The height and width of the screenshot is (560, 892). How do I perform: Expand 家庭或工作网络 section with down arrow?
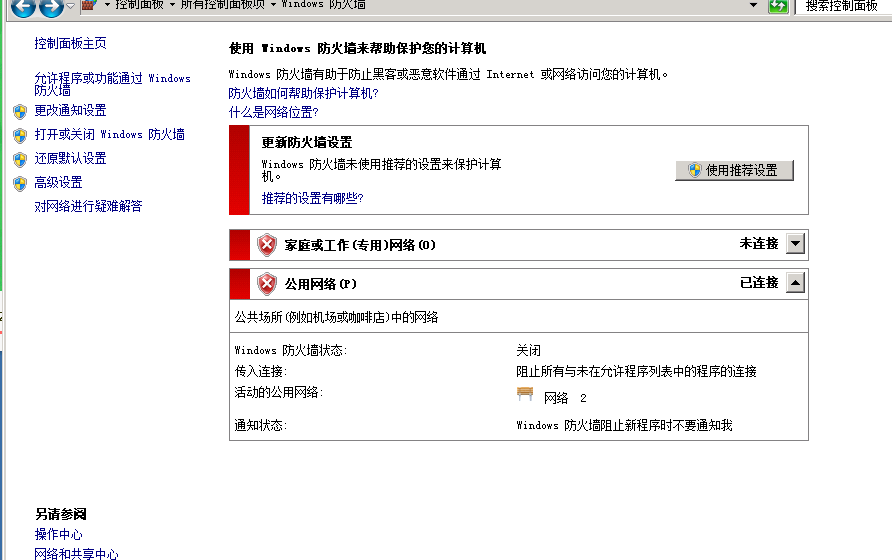pyautogui.click(x=795, y=244)
